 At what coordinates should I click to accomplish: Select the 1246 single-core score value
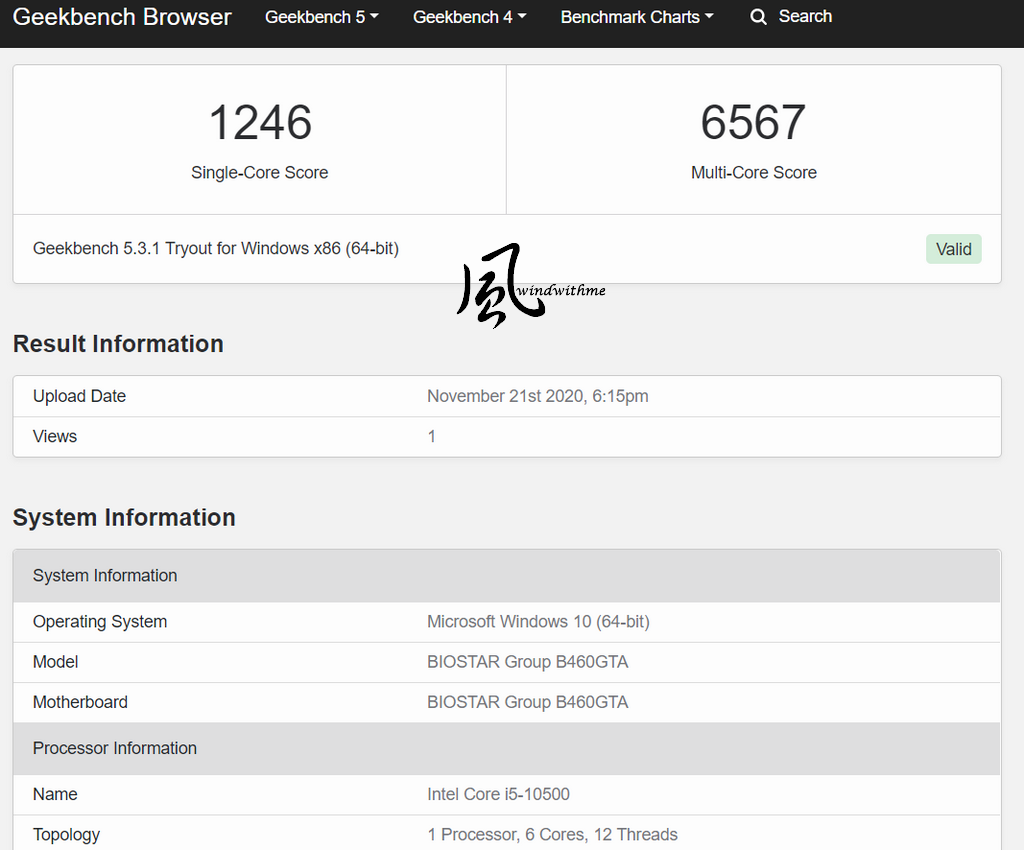click(x=260, y=122)
